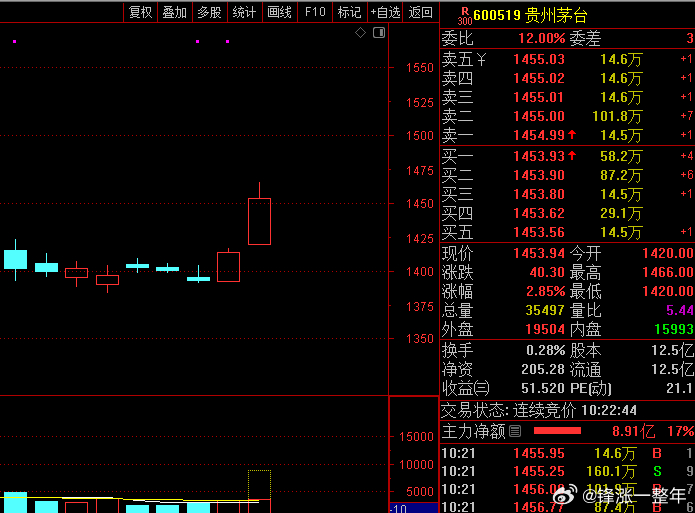The image size is (695, 513).
Task: Click the 内盘 value 15993
Action: [x=674, y=329]
